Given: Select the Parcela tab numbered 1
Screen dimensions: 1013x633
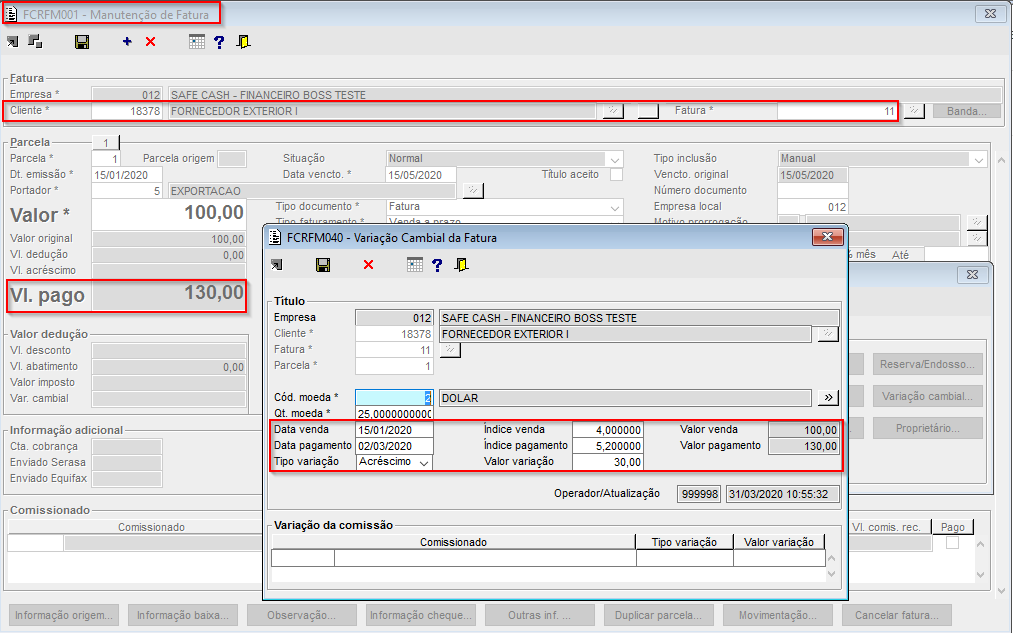Looking at the screenshot, I should [106, 142].
